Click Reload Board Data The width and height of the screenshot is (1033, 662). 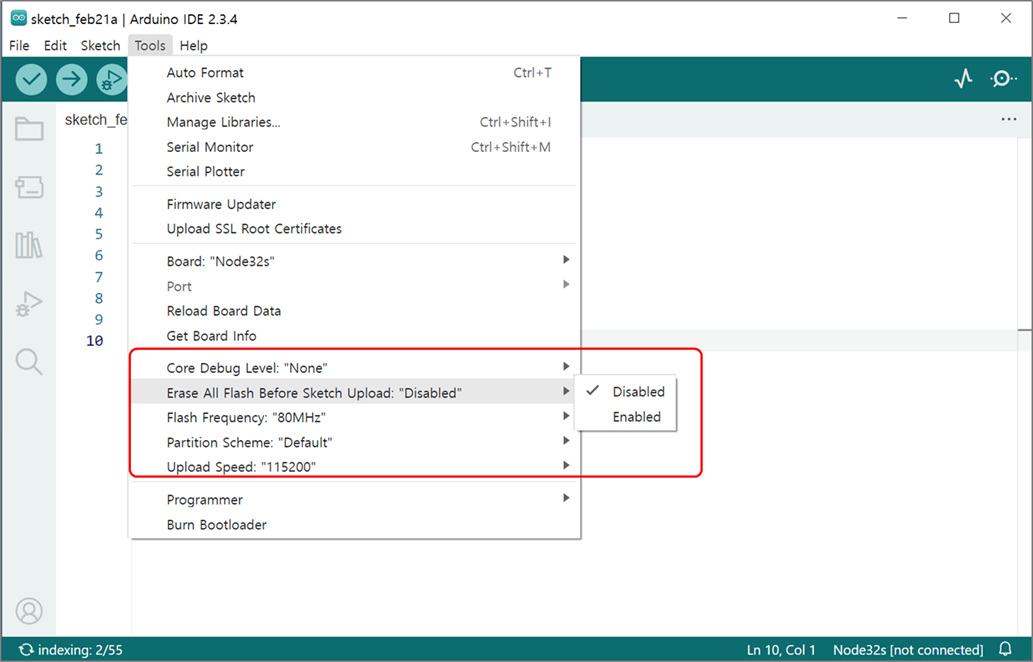(356, 310)
